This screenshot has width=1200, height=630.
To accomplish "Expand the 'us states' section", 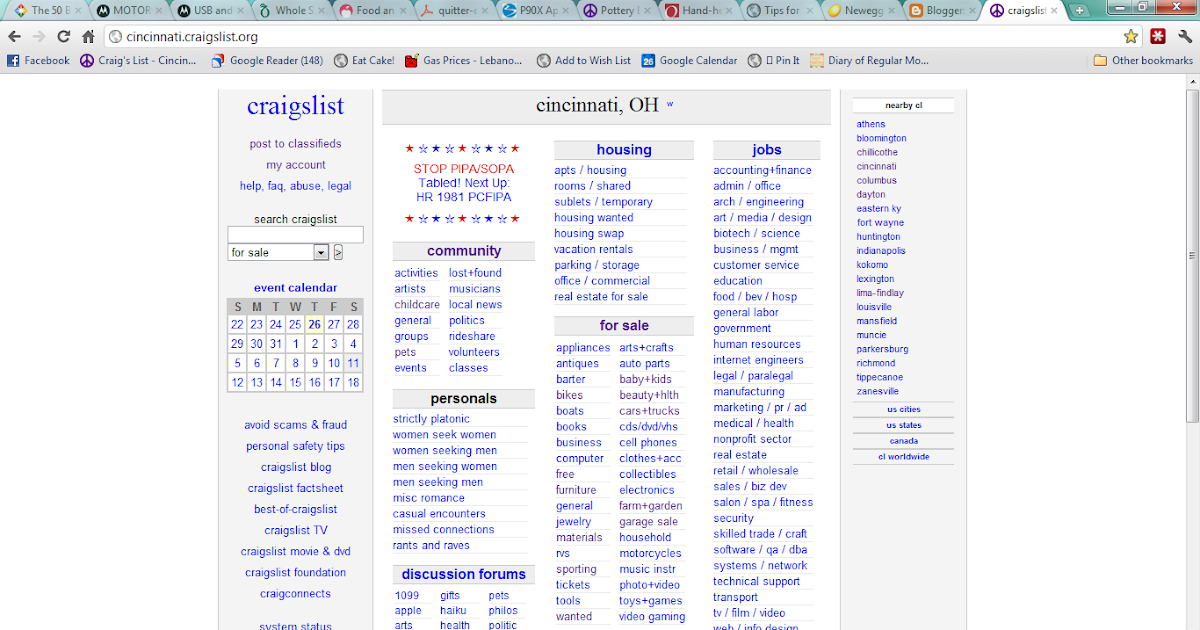I will coord(903,426).
